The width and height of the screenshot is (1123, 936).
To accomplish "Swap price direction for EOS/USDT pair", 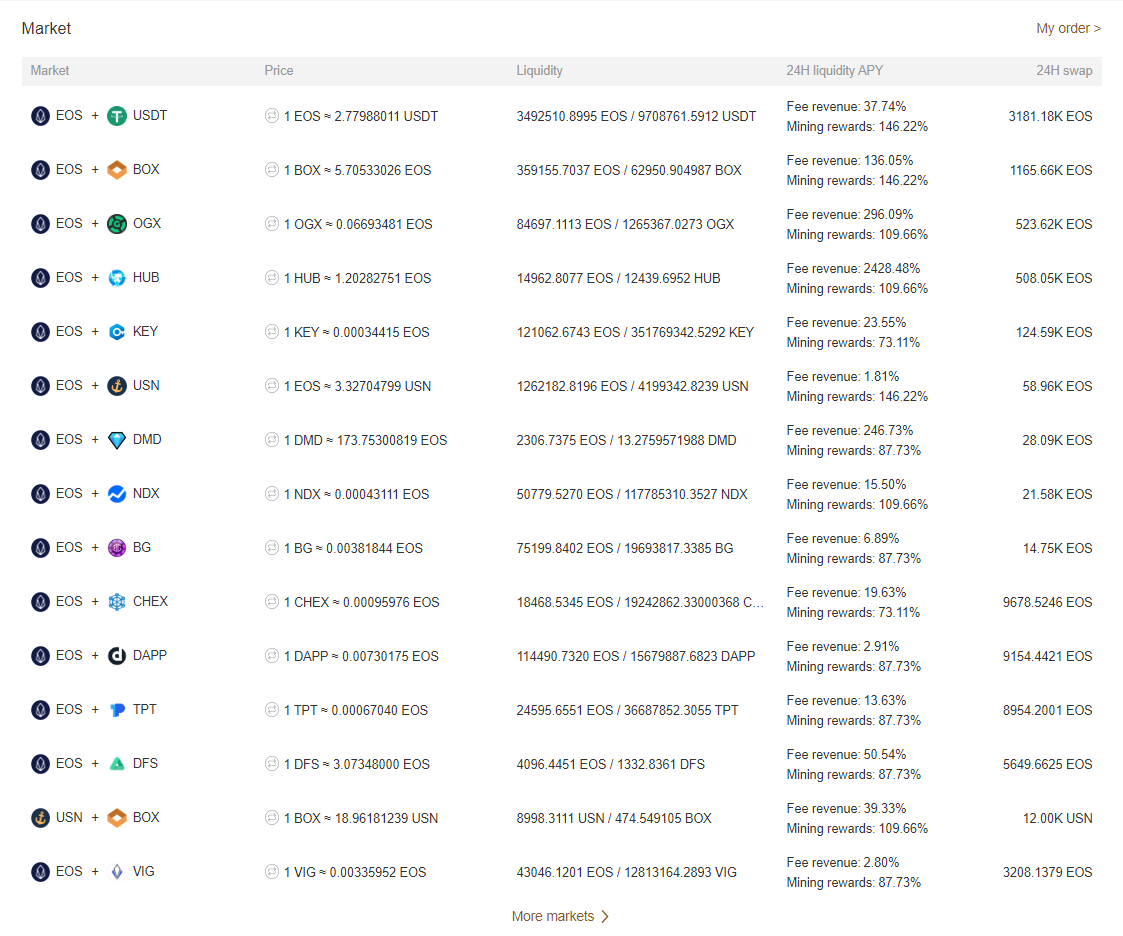I will (271, 115).
